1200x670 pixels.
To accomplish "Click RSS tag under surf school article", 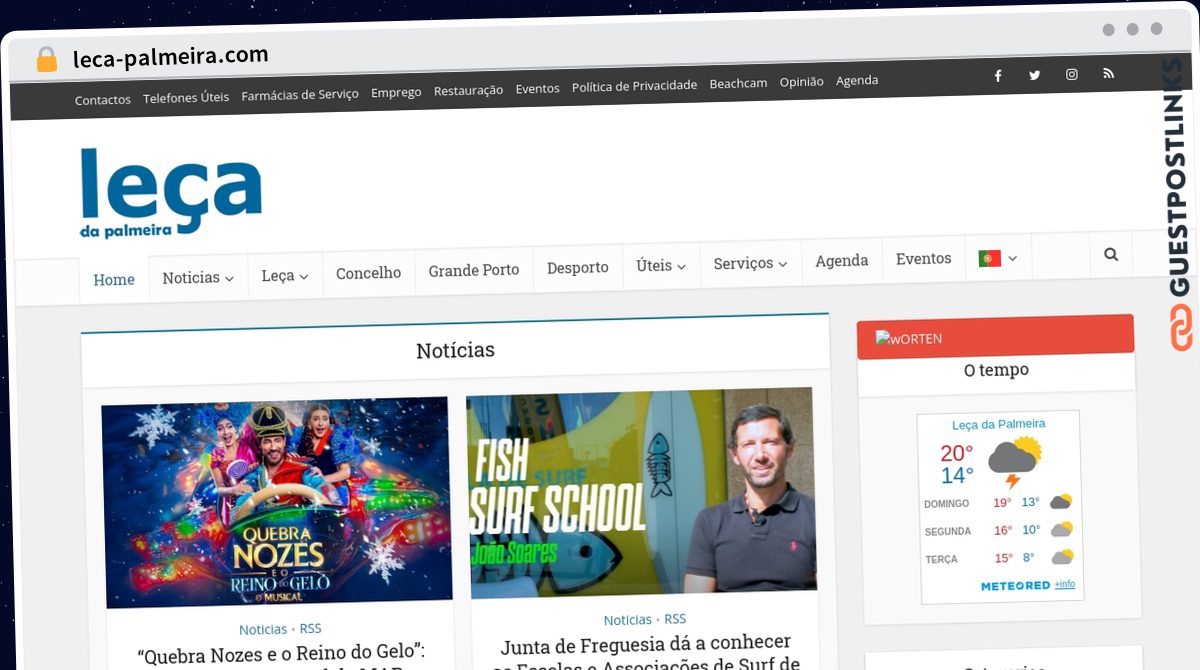I will (675, 619).
